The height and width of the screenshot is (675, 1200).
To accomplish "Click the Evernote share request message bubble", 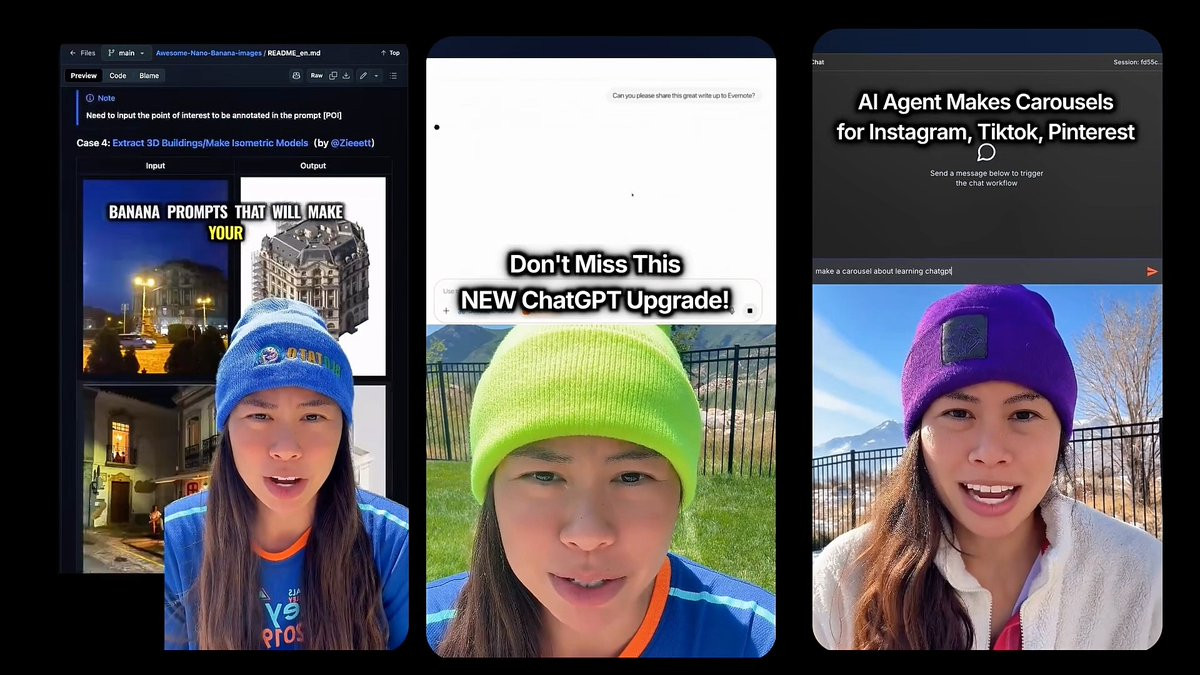I will coord(684,96).
